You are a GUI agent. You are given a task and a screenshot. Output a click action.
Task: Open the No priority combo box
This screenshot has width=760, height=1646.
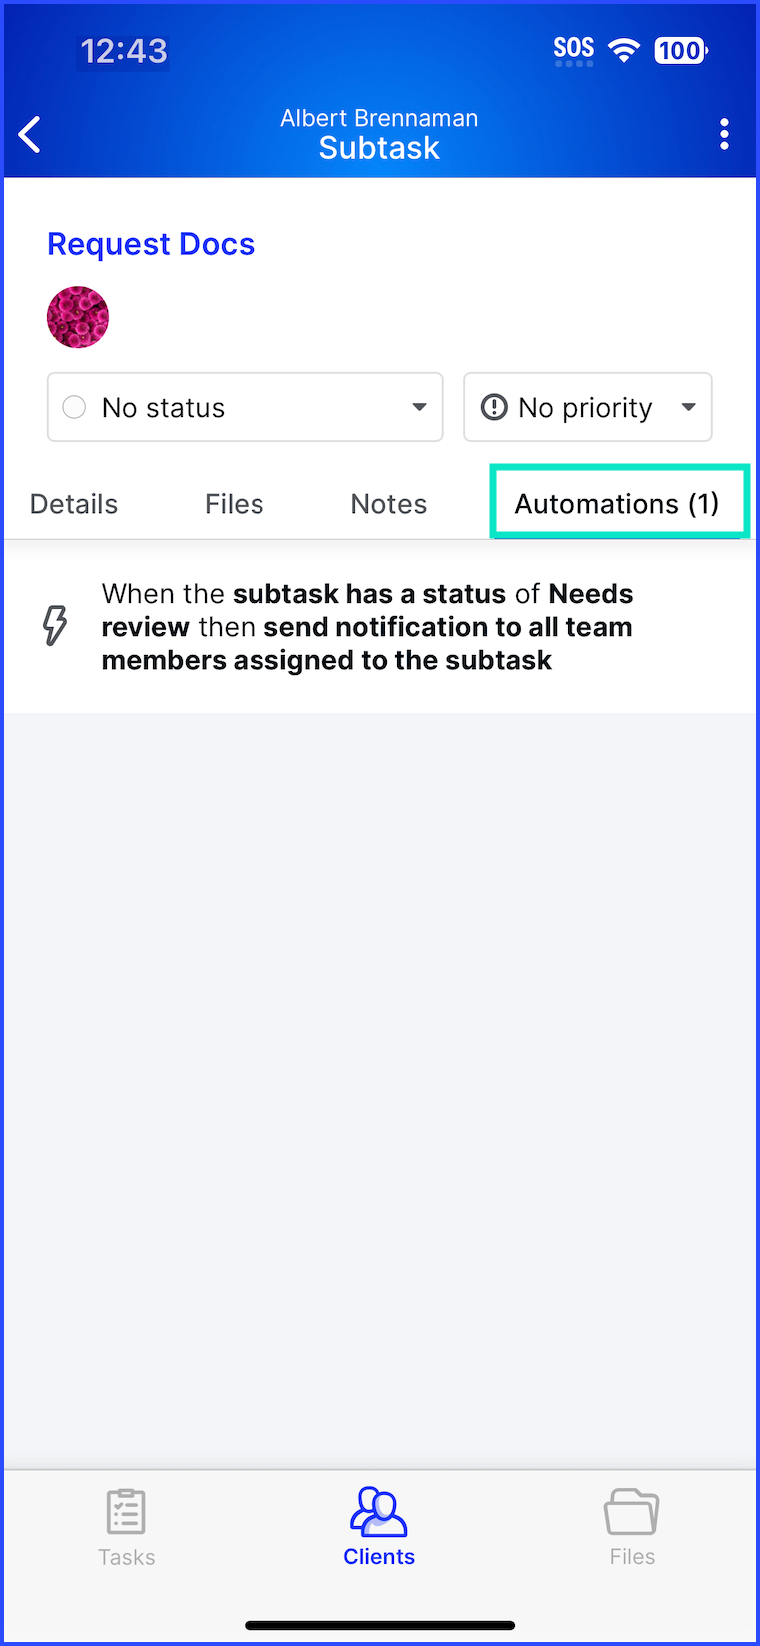[588, 407]
